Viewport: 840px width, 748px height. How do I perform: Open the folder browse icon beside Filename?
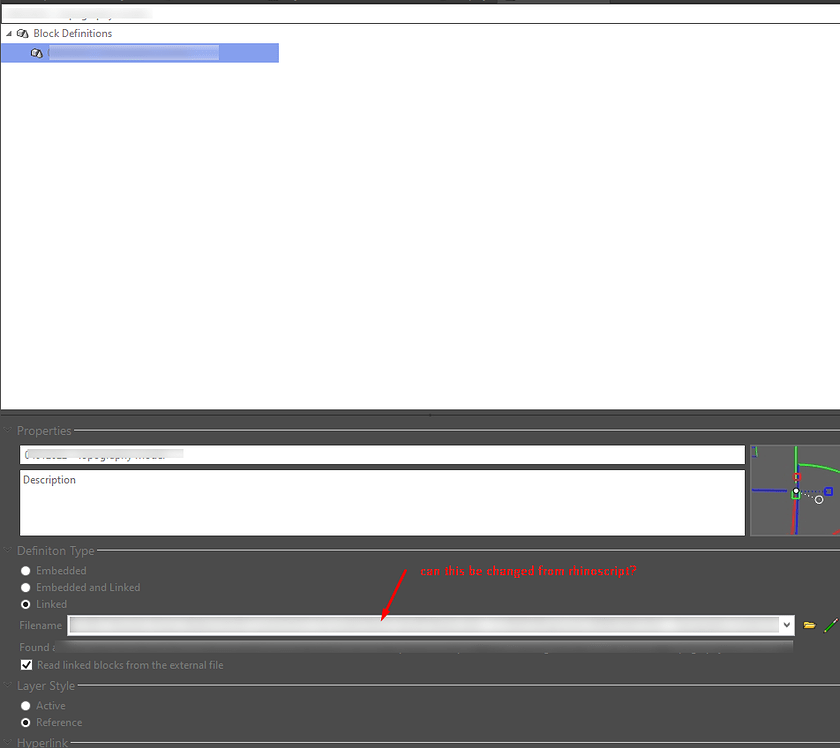(810, 624)
